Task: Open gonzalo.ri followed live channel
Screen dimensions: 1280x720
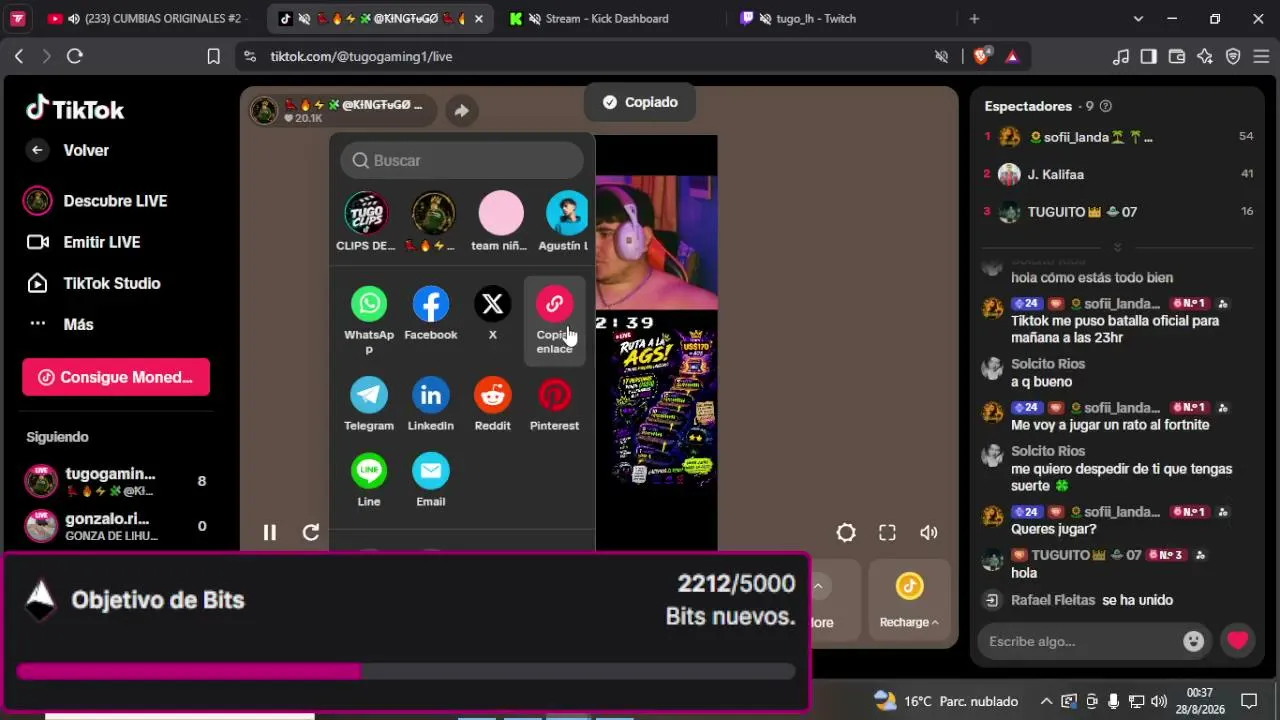Action: 116,526
